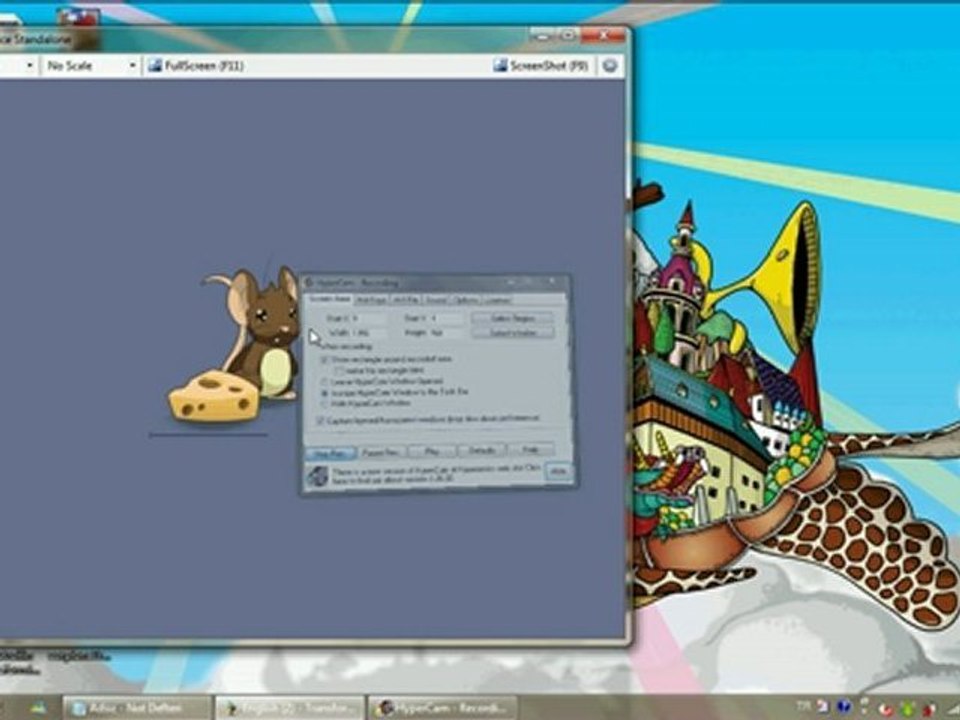
Task: Click the Select Region button
Action: 513,318
